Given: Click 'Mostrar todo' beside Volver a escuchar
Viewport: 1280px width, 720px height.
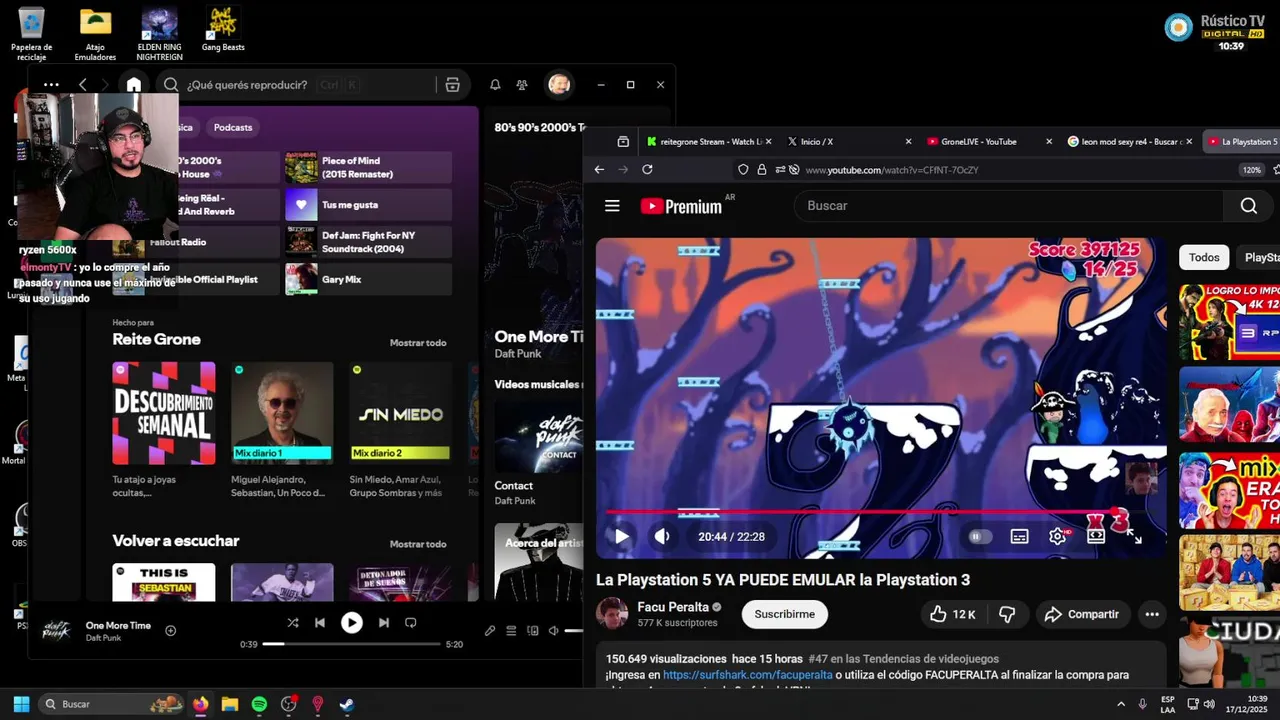Looking at the screenshot, I should [x=418, y=544].
